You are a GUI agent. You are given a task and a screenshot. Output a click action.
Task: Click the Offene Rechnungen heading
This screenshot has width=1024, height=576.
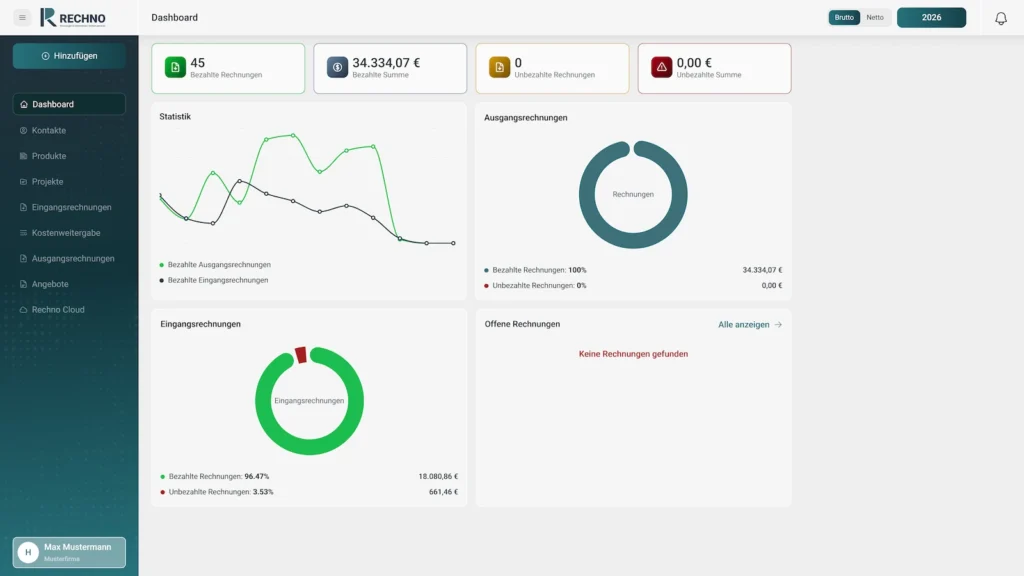pos(522,324)
